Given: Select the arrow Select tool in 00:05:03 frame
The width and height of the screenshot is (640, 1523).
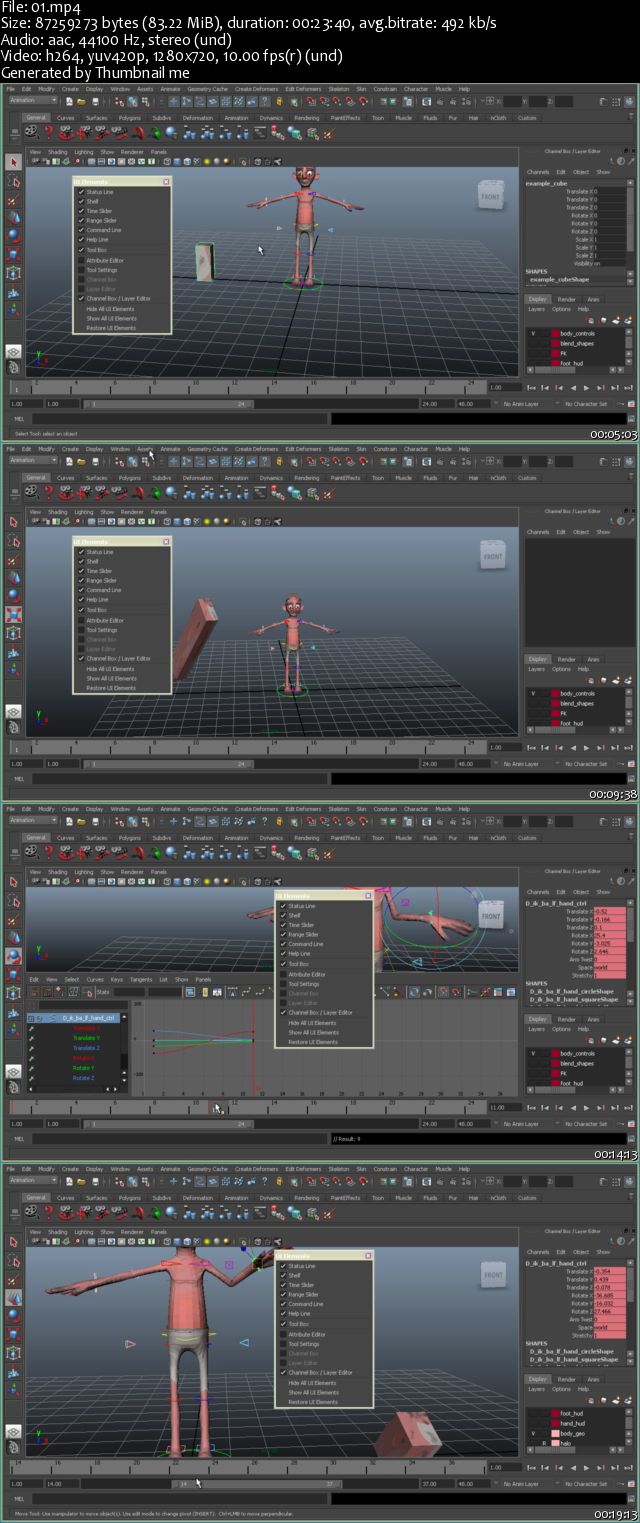Looking at the screenshot, I should tap(14, 162).
